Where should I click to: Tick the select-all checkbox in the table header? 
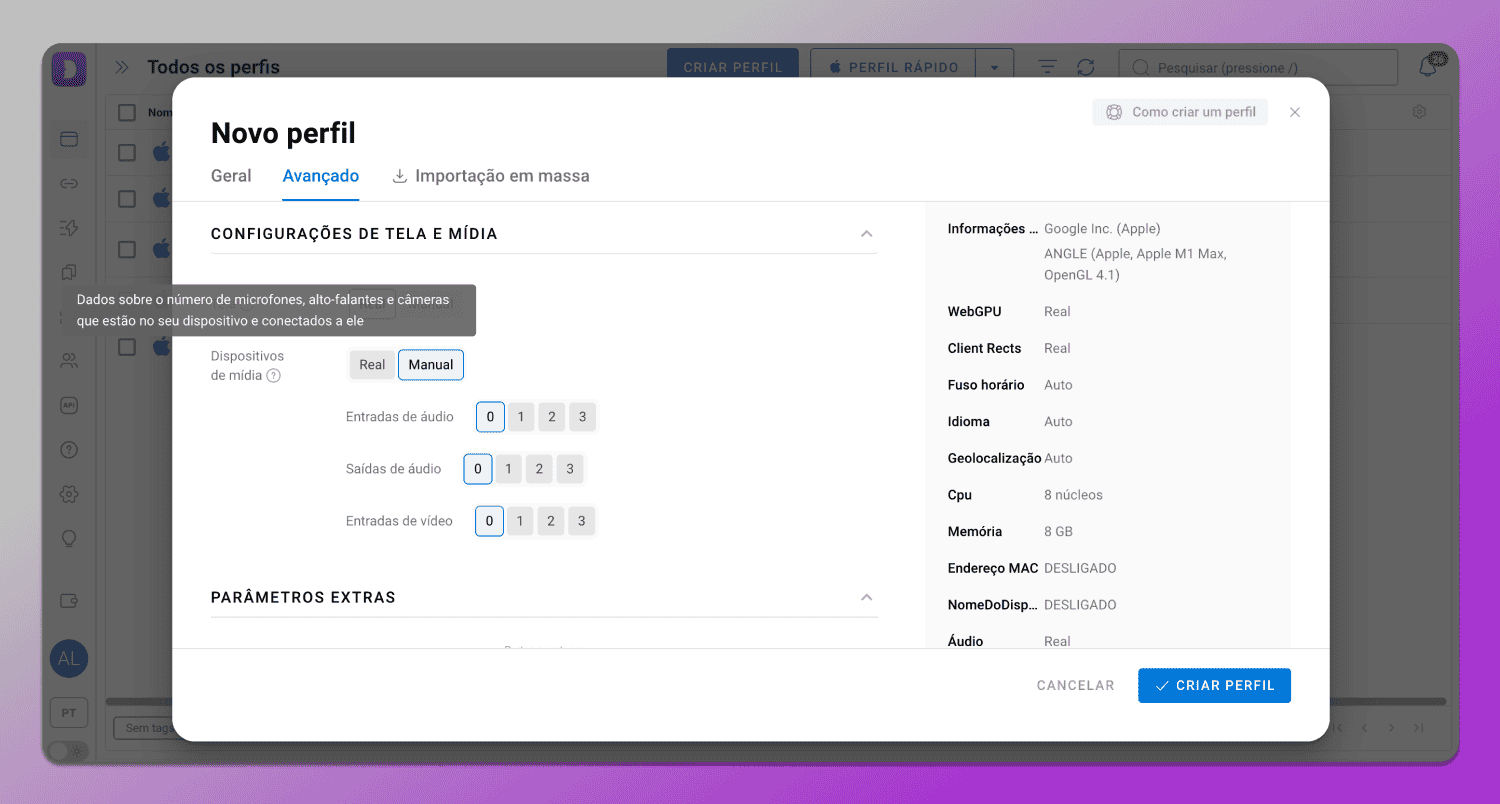[x=127, y=112]
